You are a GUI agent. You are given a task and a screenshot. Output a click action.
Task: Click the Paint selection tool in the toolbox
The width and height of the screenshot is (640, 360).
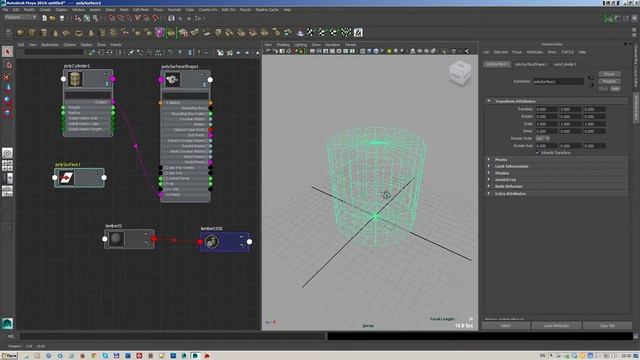(x=7, y=77)
